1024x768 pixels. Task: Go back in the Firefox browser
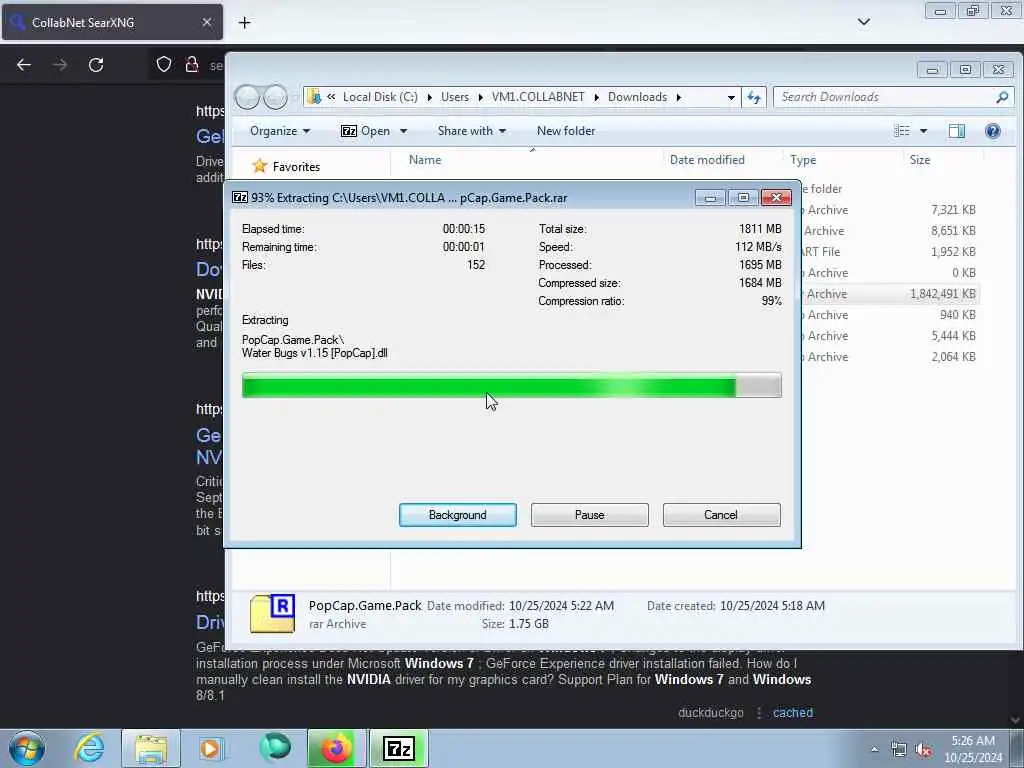click(24, 65)
